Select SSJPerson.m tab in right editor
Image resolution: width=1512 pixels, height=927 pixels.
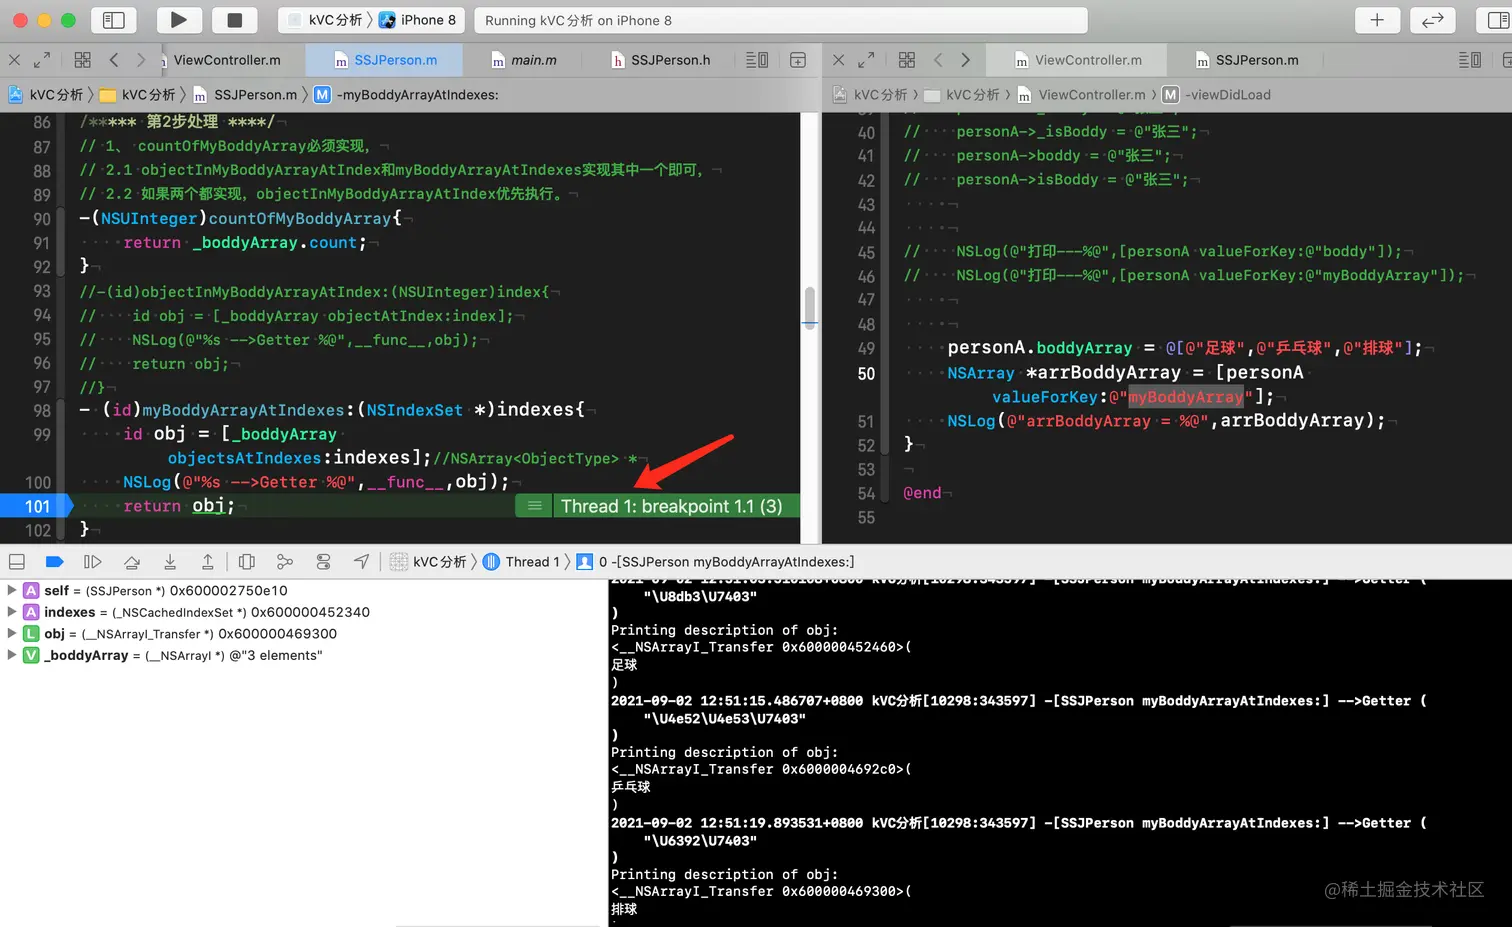tap(1247, 60)
